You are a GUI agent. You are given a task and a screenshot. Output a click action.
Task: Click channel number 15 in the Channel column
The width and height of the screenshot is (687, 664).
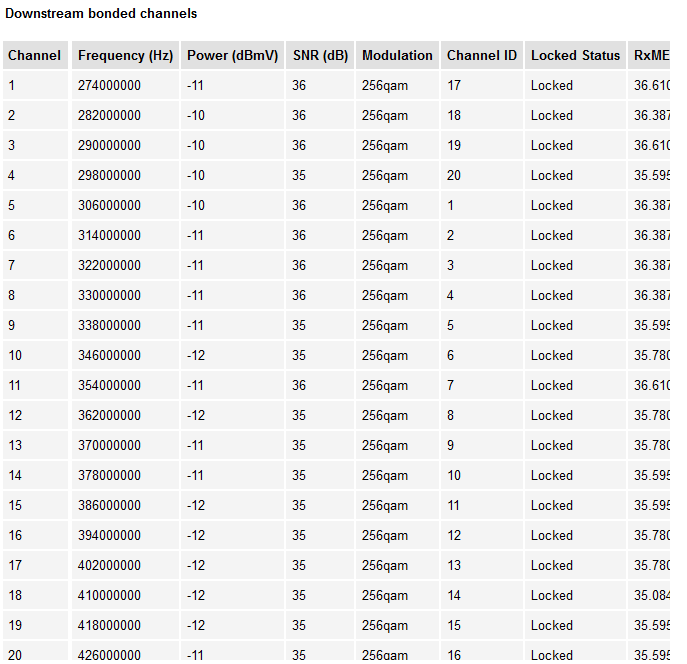(x=15, y=506)
